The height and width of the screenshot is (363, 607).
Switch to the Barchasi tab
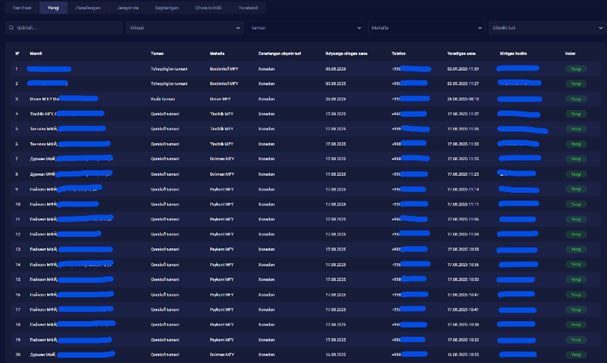[x=22, y=8]
